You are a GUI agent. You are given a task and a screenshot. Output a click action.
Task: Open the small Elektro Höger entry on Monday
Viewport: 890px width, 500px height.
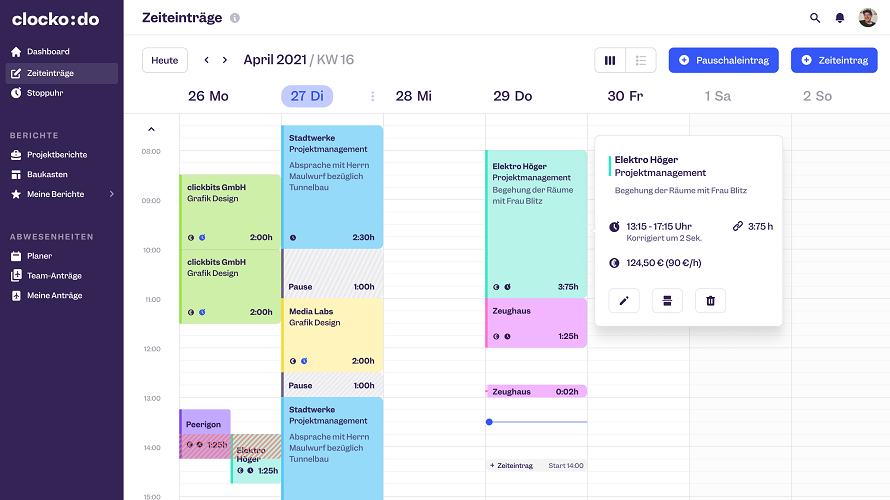257,460
